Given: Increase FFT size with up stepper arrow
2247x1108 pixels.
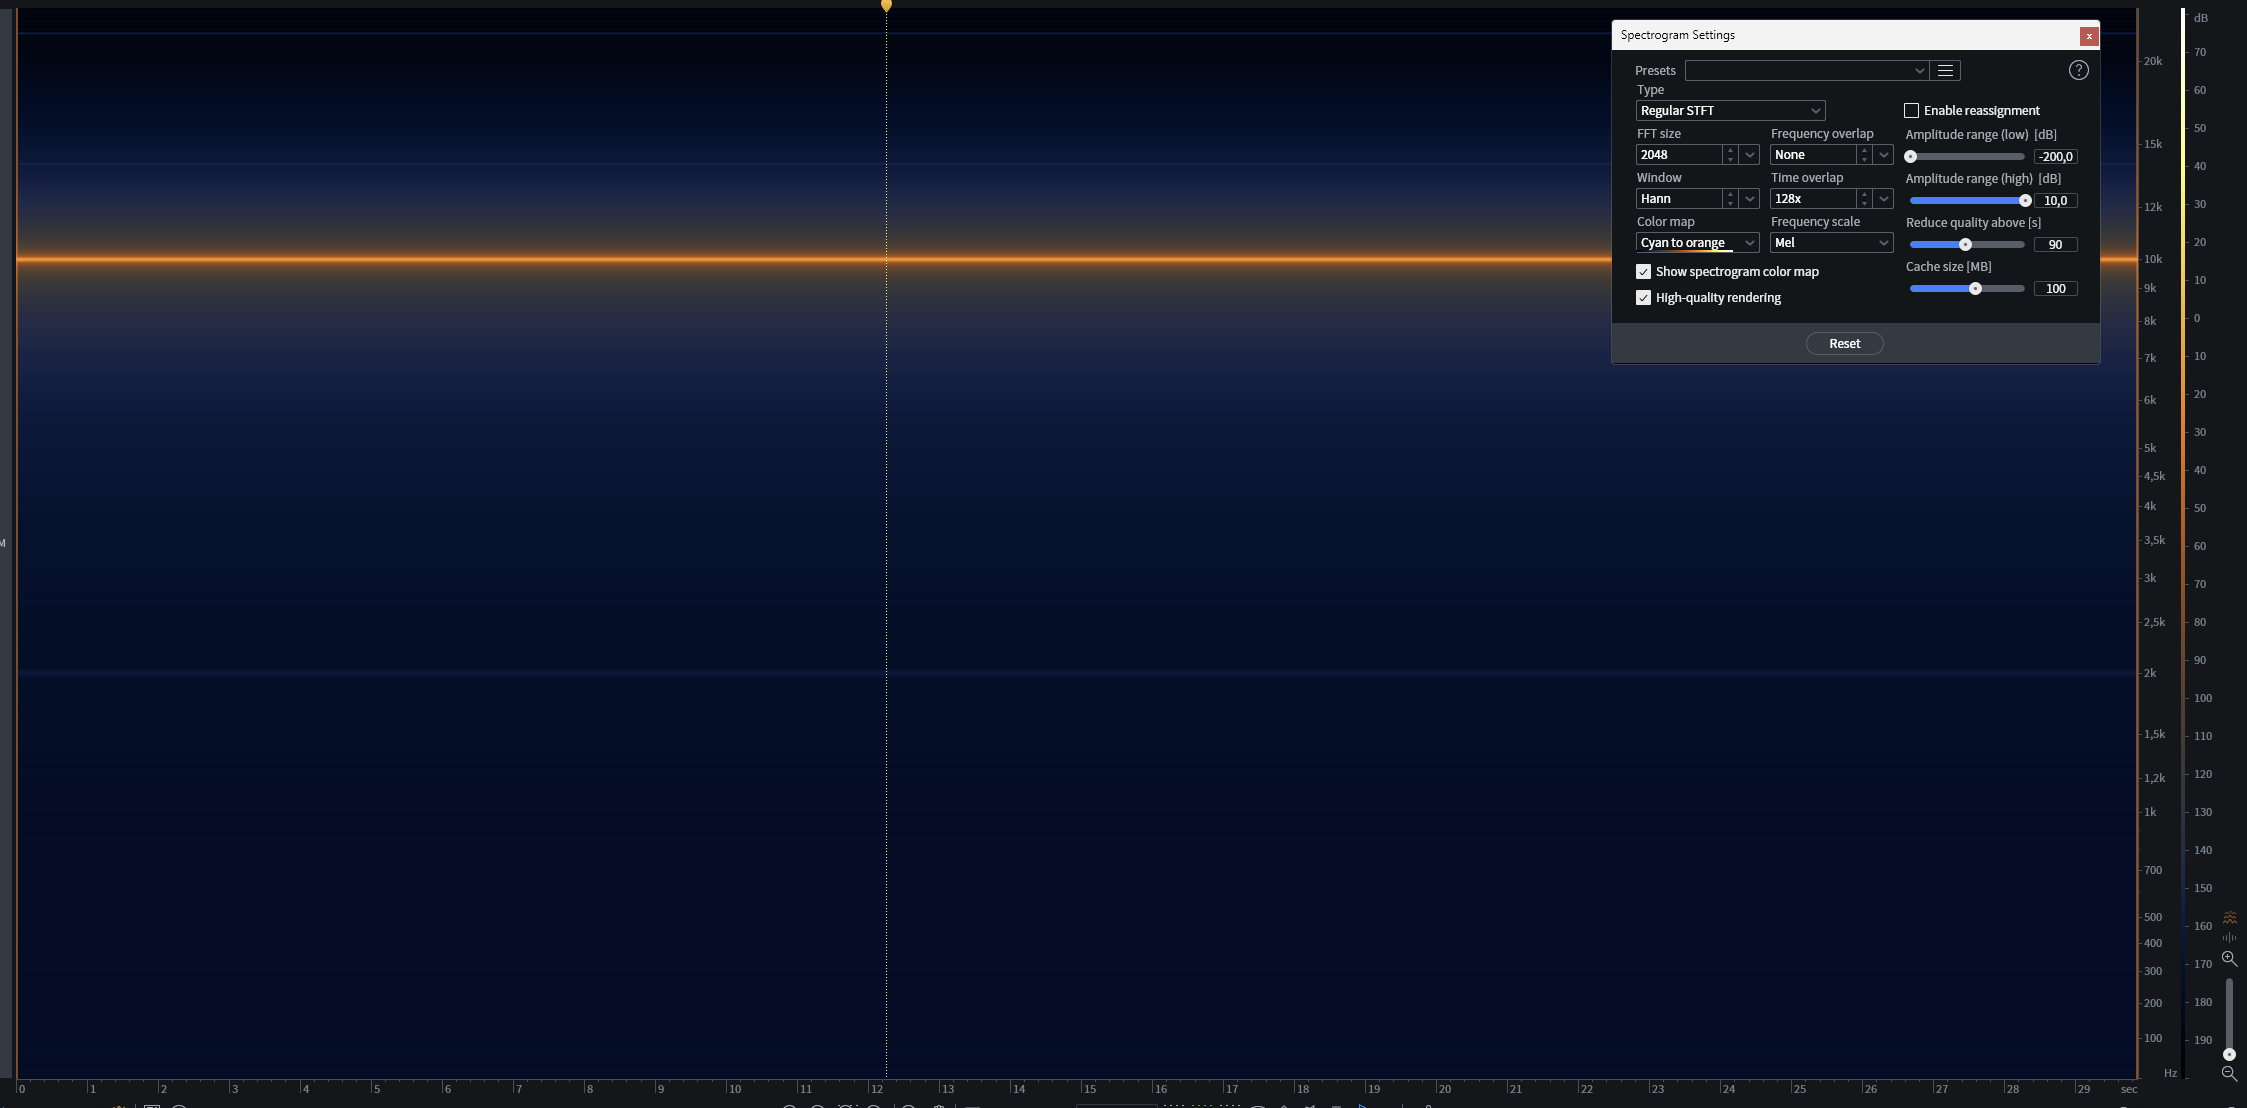Looking at the screenshot, I should [1730, 150].
